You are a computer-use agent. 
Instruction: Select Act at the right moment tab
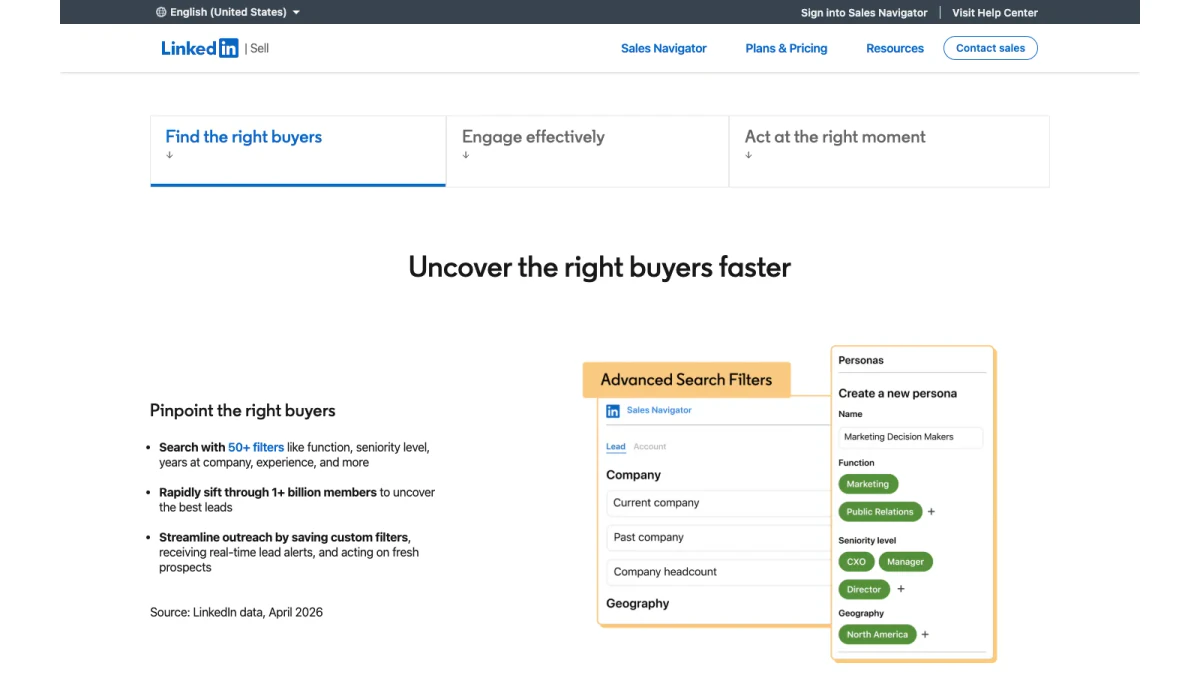889,151
